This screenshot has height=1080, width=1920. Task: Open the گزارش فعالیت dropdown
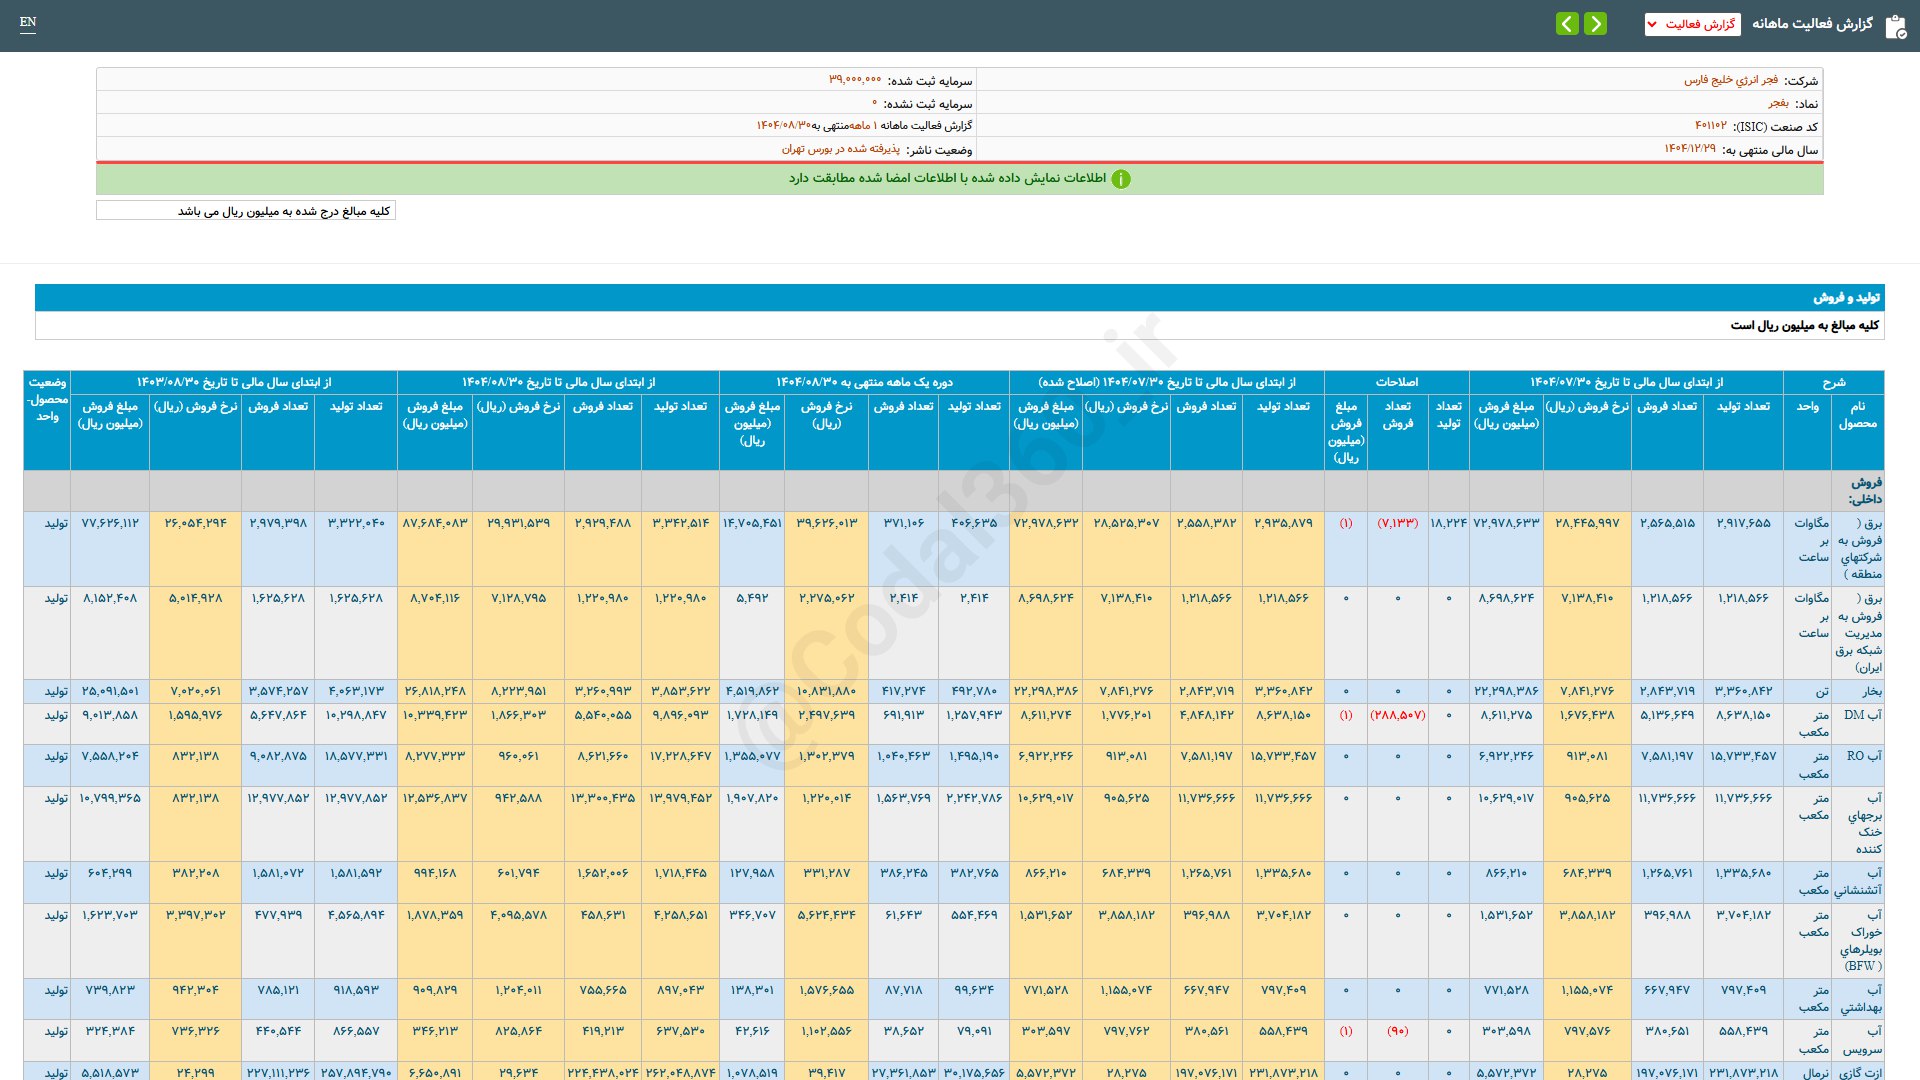point(1692,24)
